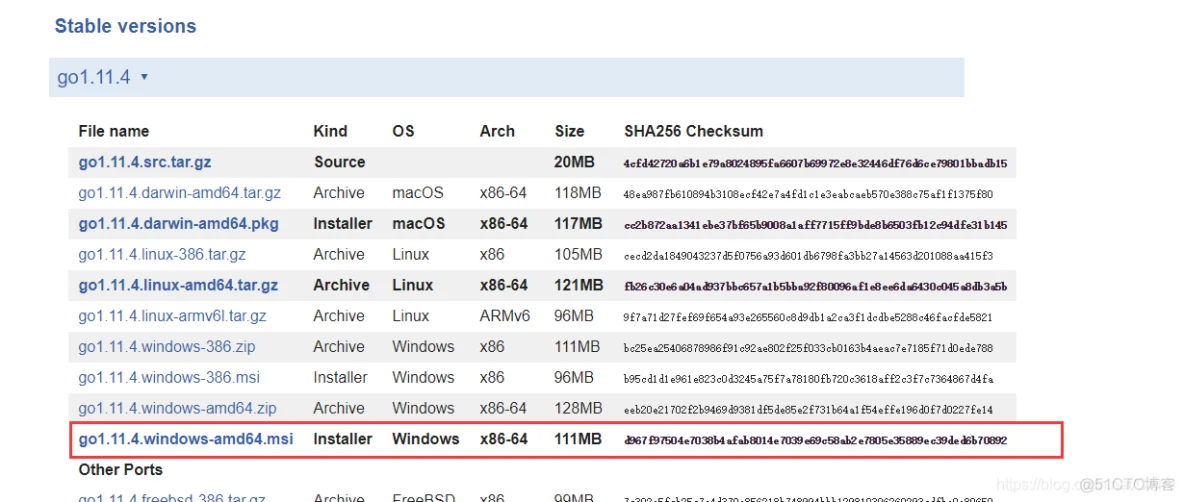
Task: Select checksum of darwin-amd64.pkg row
Action: click(816, 225)
